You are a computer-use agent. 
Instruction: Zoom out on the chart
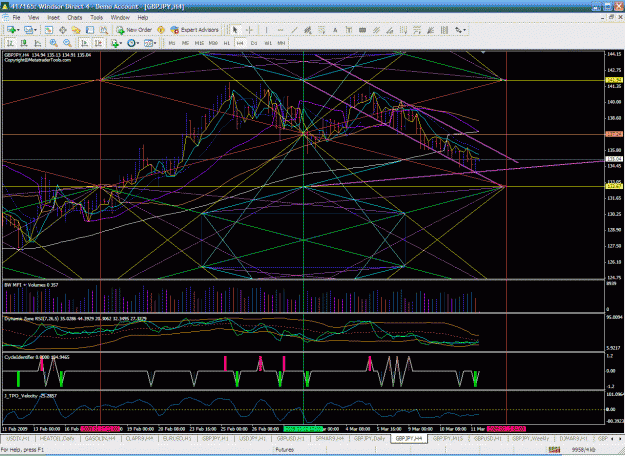(67, 43)
